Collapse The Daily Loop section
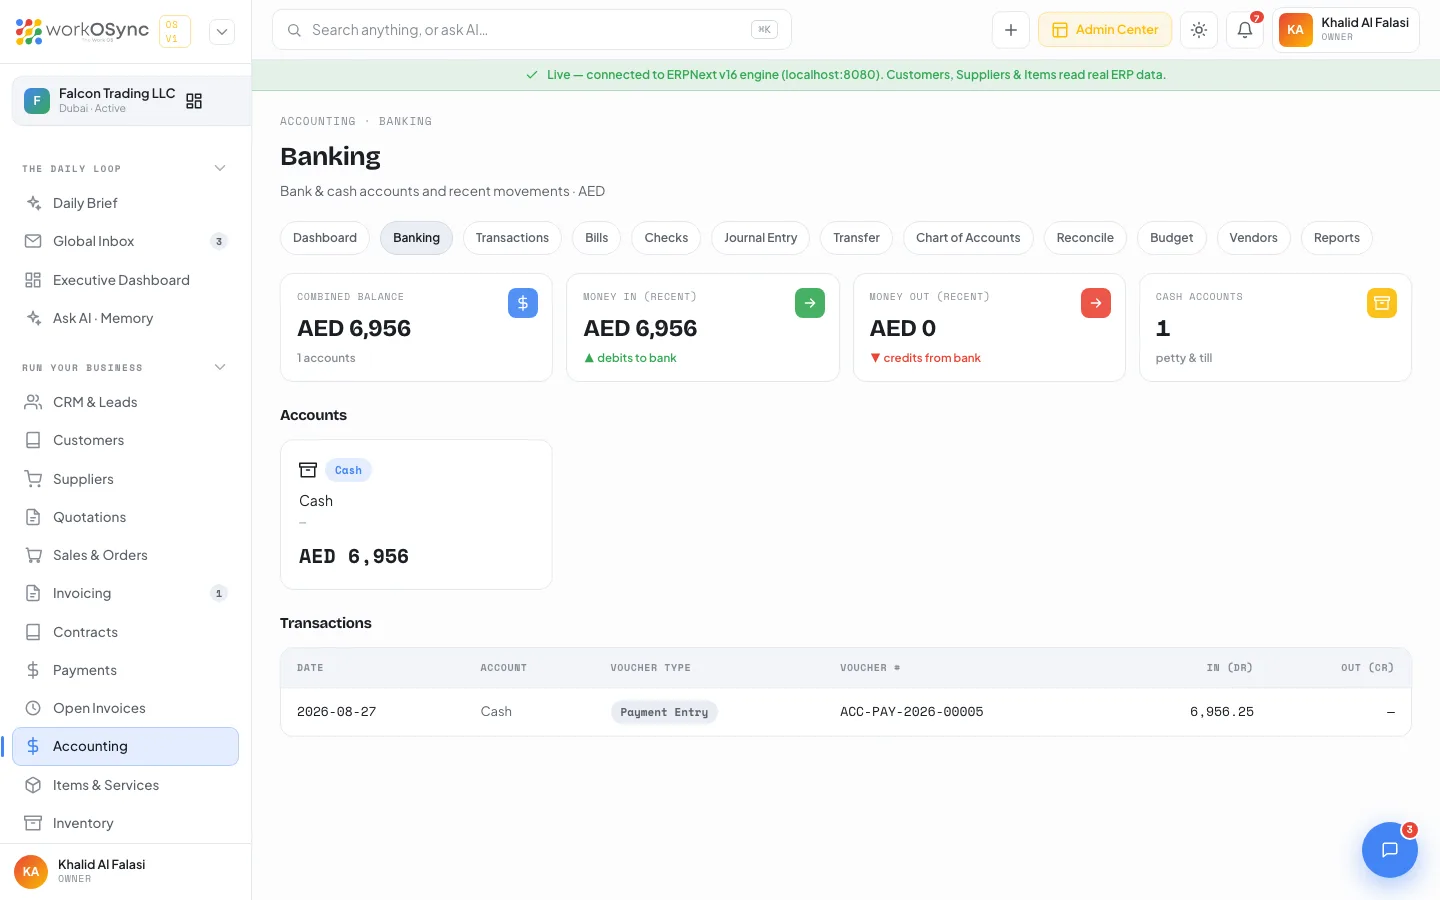 [220, 168]
